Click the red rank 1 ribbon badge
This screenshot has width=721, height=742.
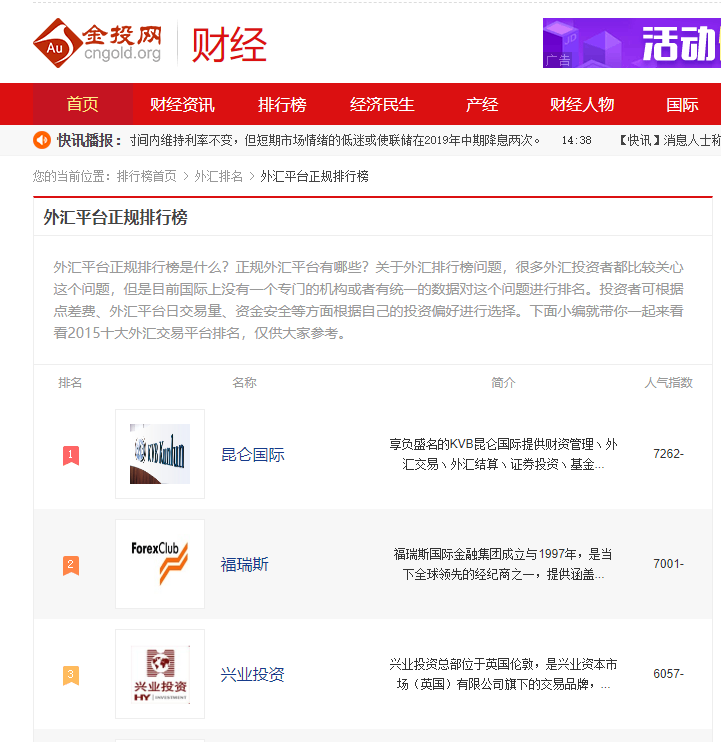71,455
